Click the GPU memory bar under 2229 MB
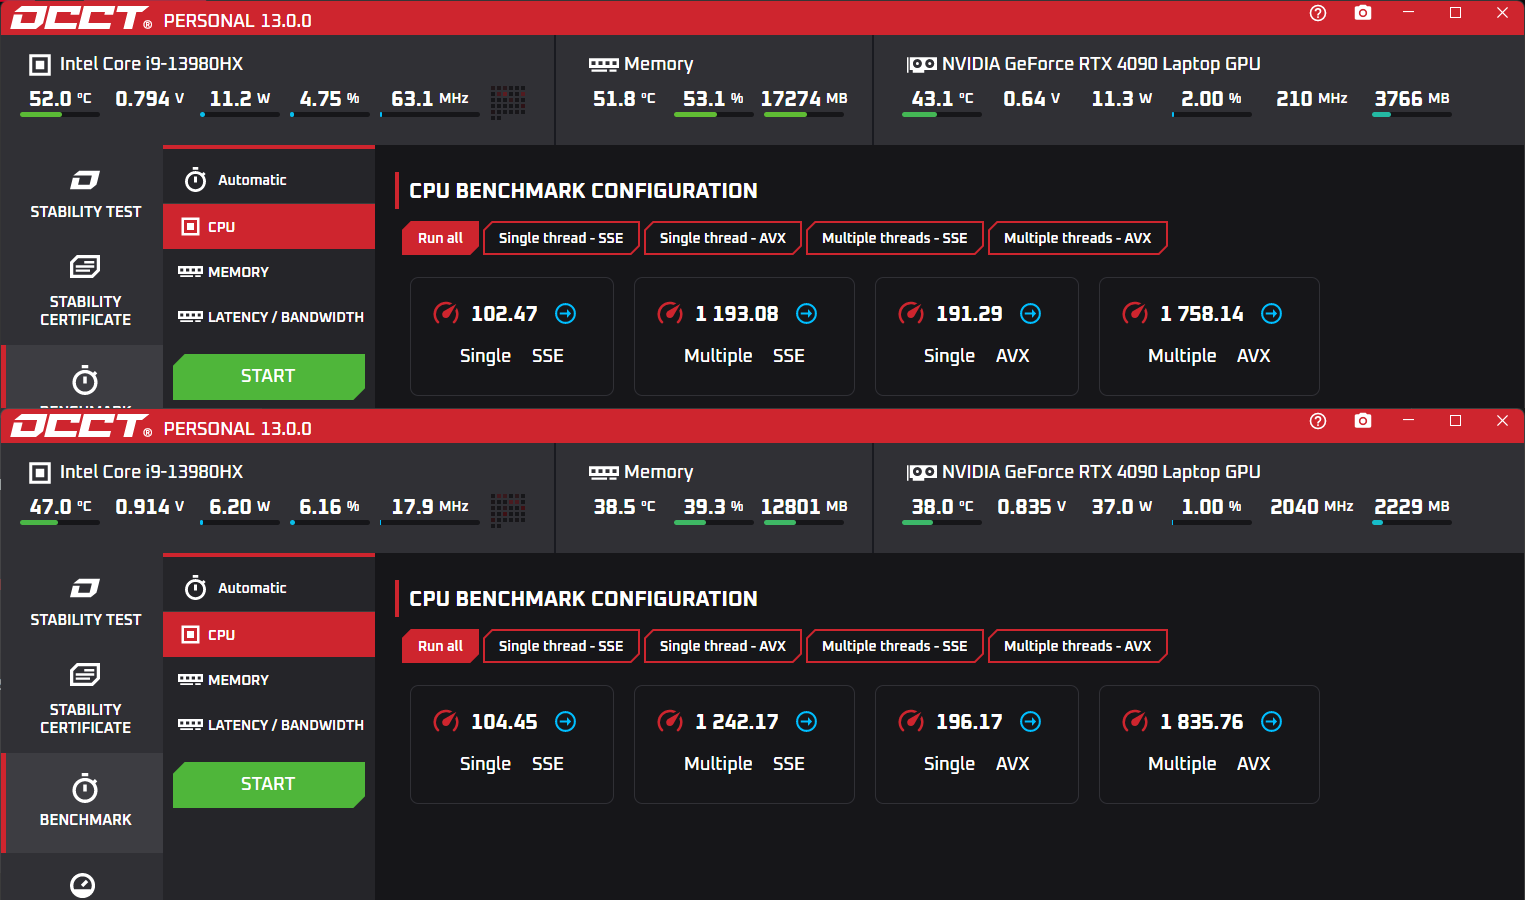1525x900 pixels. (x=1412, y=523)
